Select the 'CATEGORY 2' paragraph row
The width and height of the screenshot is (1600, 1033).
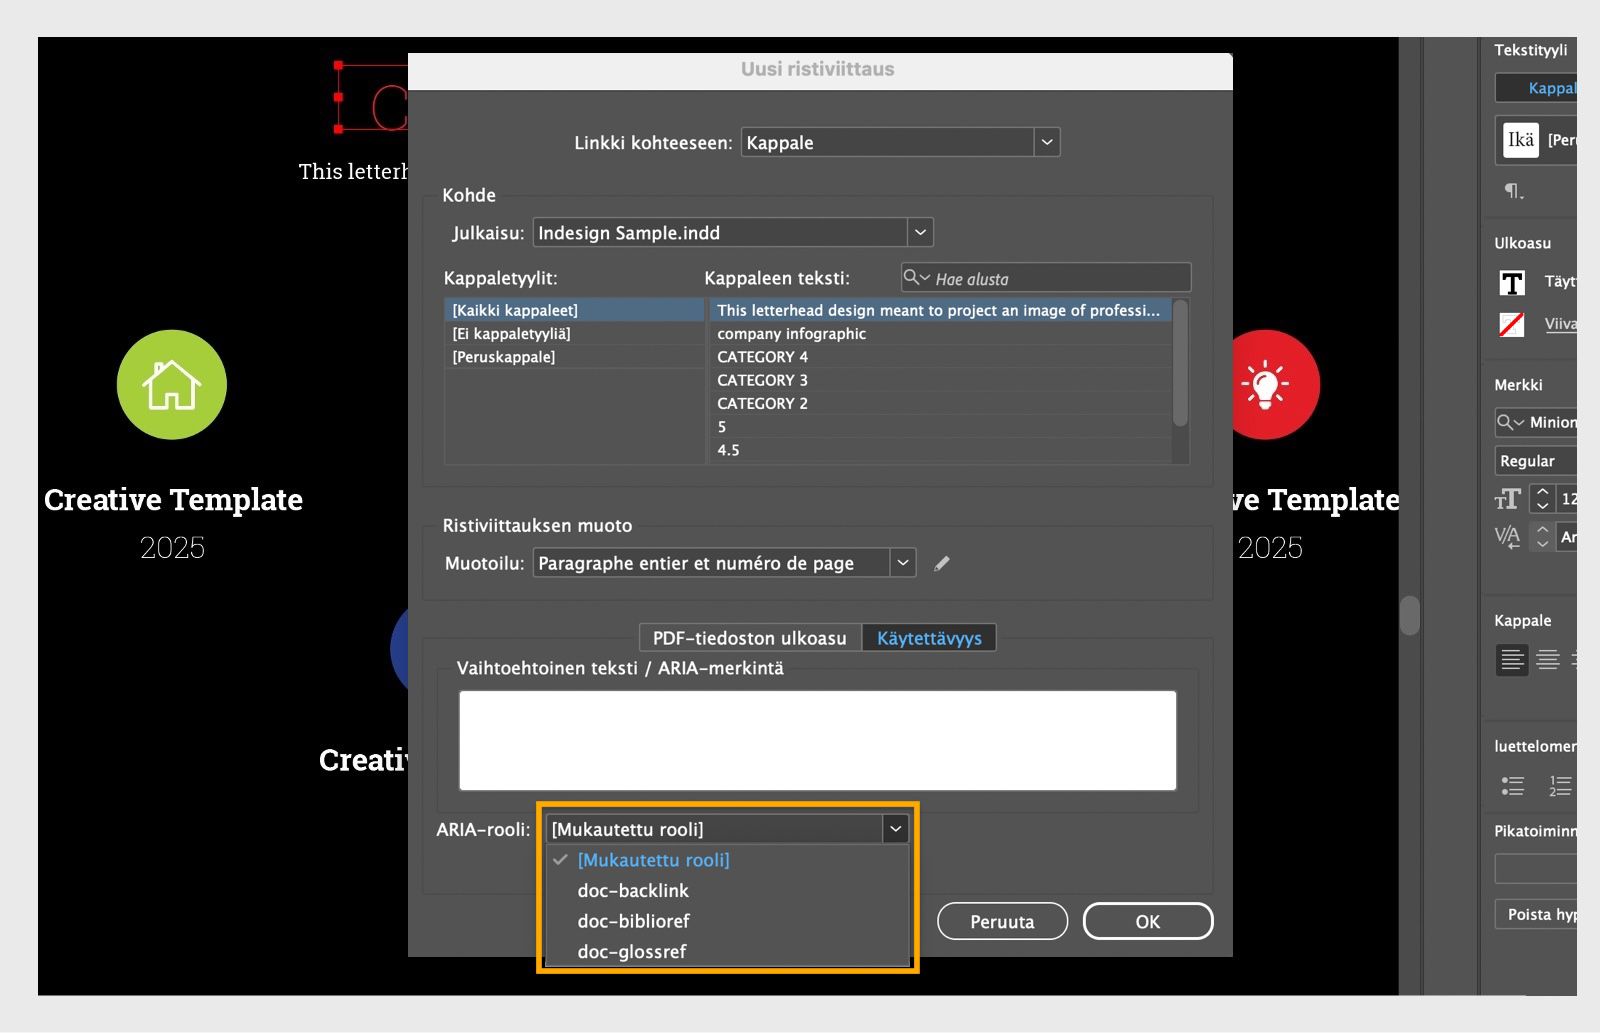(x=940, y=404)
